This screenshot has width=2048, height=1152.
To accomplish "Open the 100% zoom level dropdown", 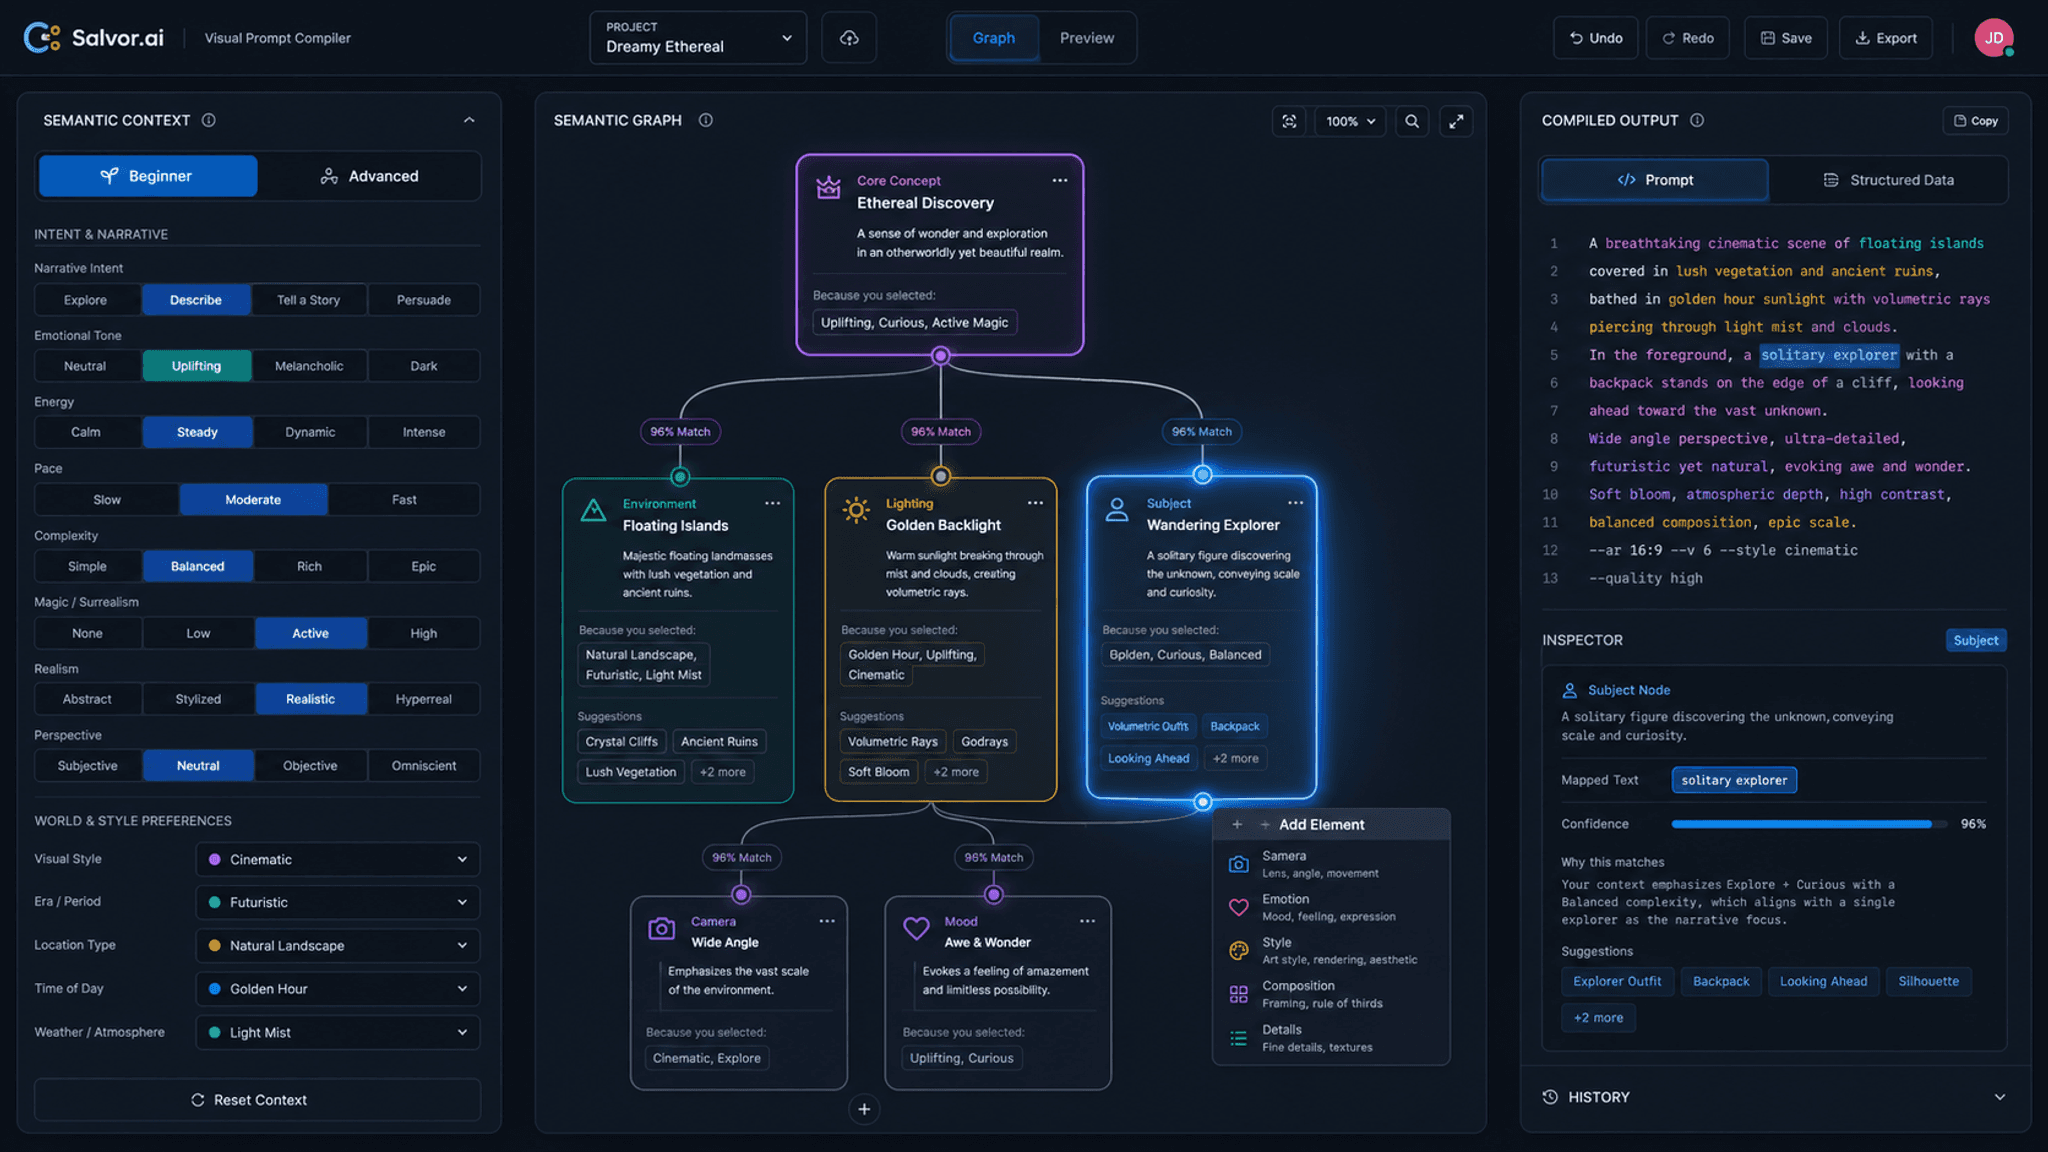I will (x=1351, y=121).
